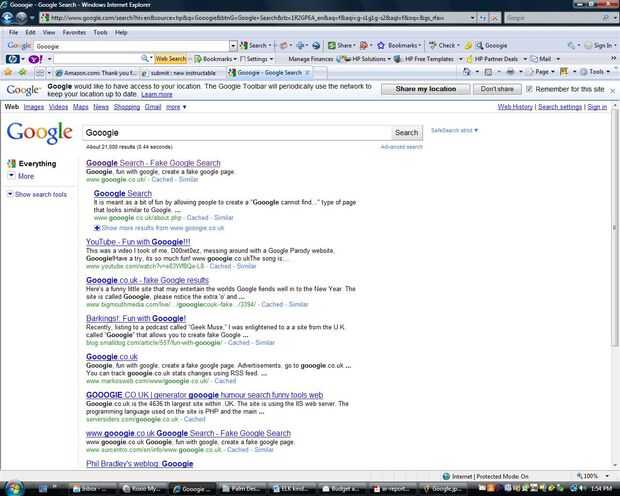Viewport: 620px width, 496px height.
Task: Open the SafeSearch dropdown
Action: [454, 130]
